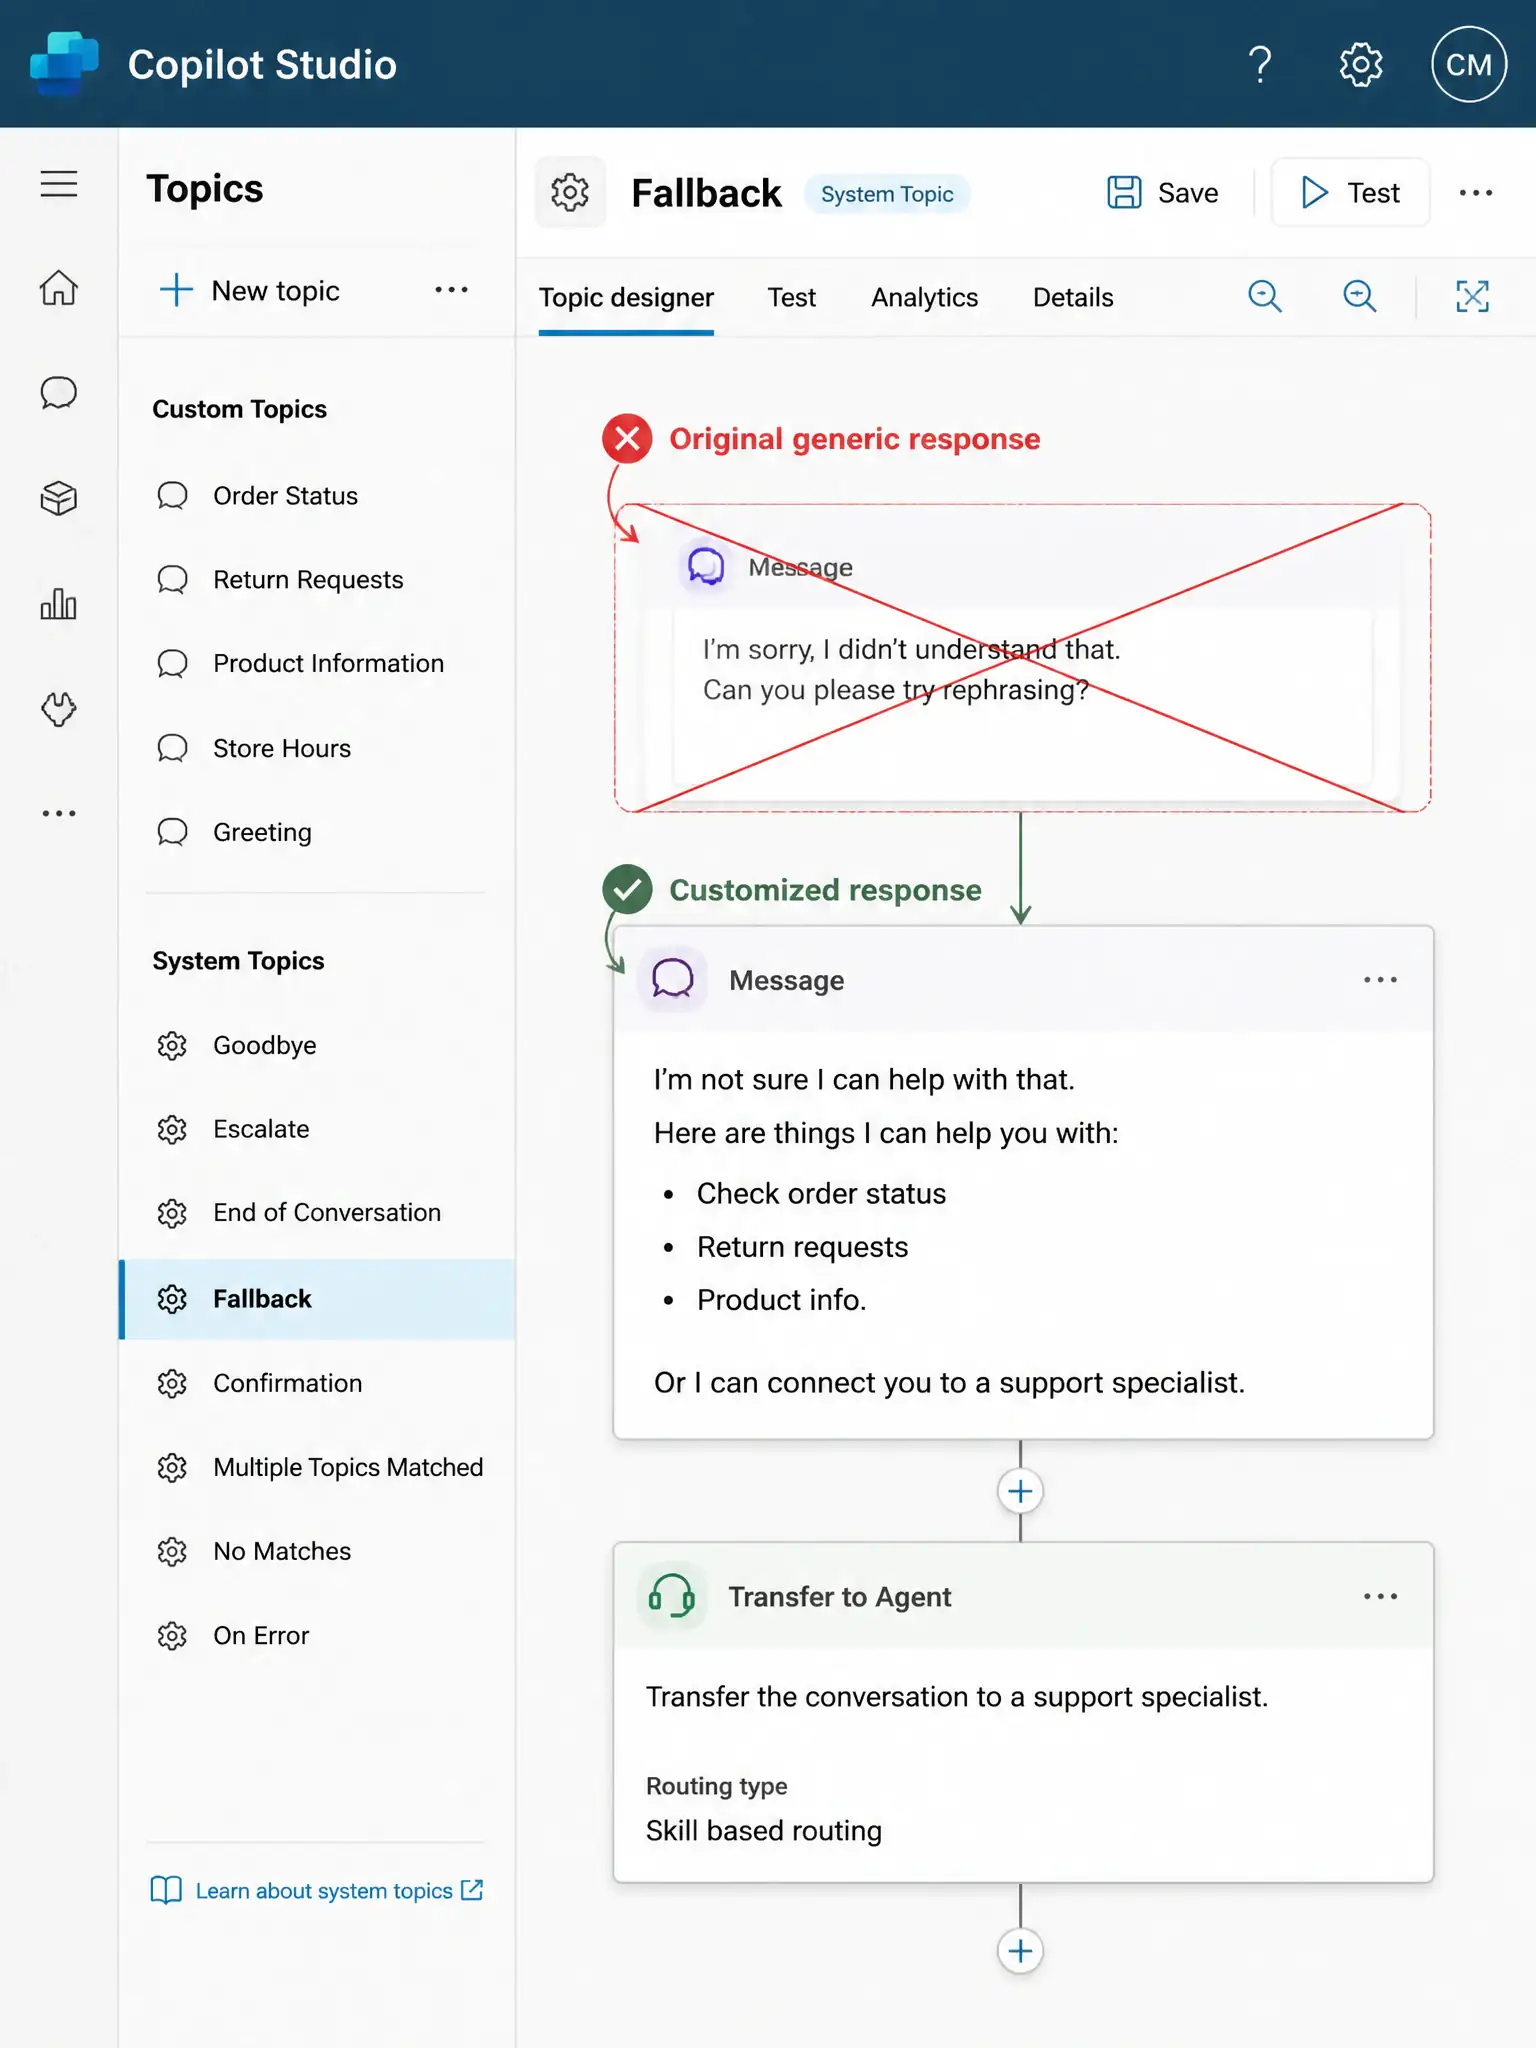Viewport: 1536px width, 2048px height.
Task: Click the Topics panel title
Action: click(205, 189)
